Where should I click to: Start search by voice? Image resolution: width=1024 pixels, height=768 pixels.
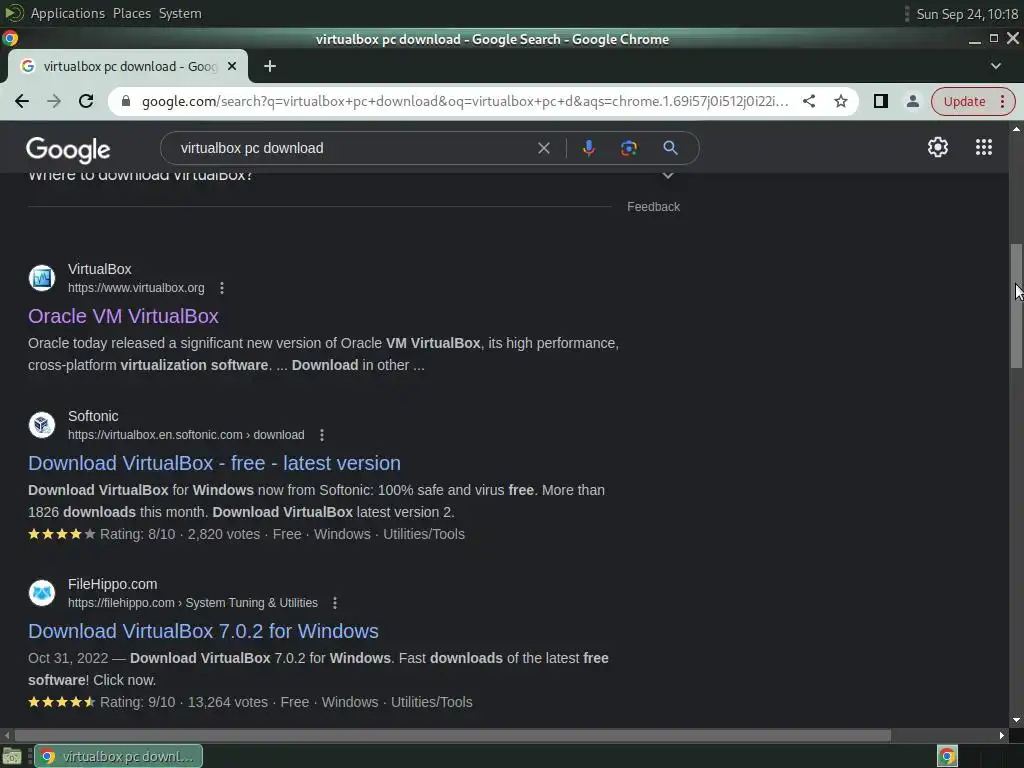pos(588,148)
